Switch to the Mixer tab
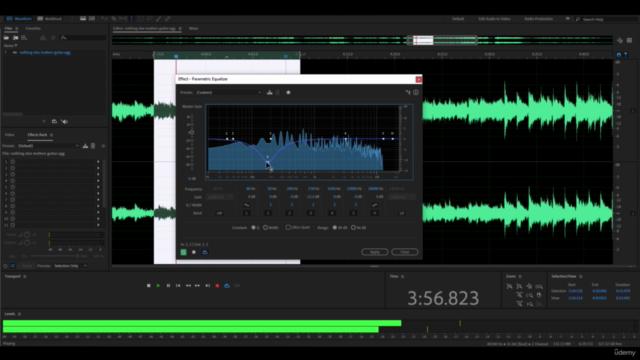The image size is (640, 360). pyautogui.click(x=193, y=29)
